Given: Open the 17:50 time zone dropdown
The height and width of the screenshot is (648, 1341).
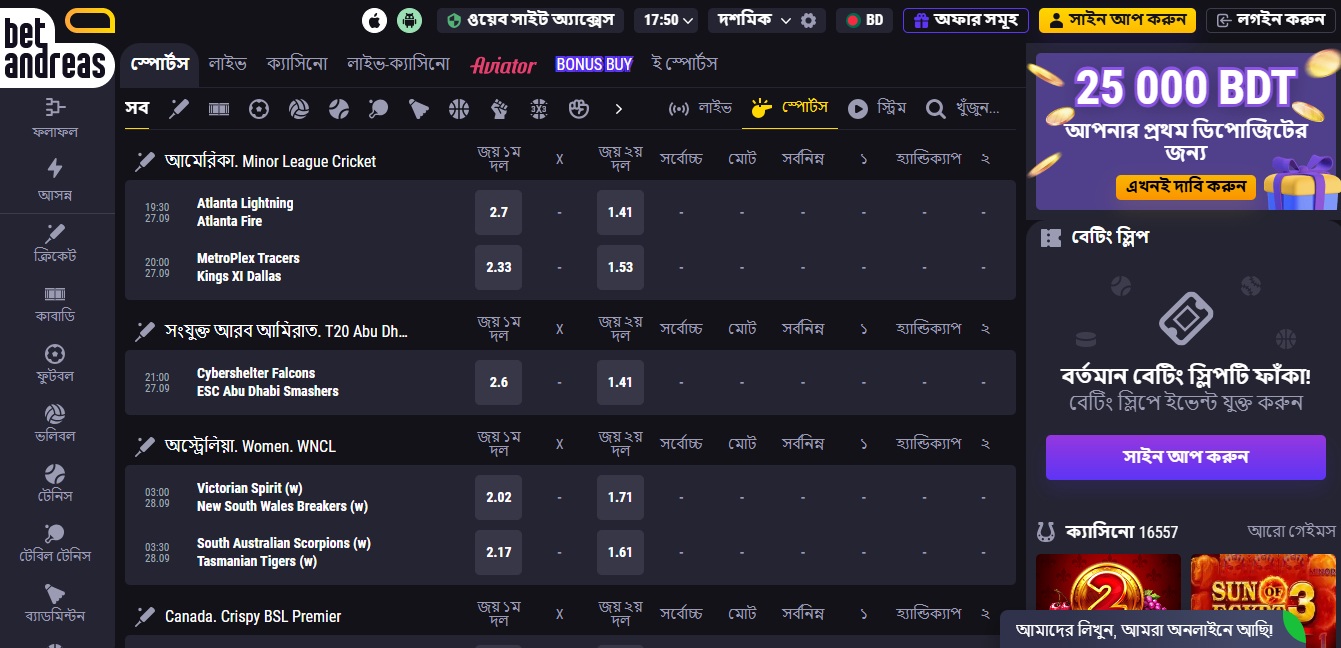Looking at the screenshot, I should [669, 20].
